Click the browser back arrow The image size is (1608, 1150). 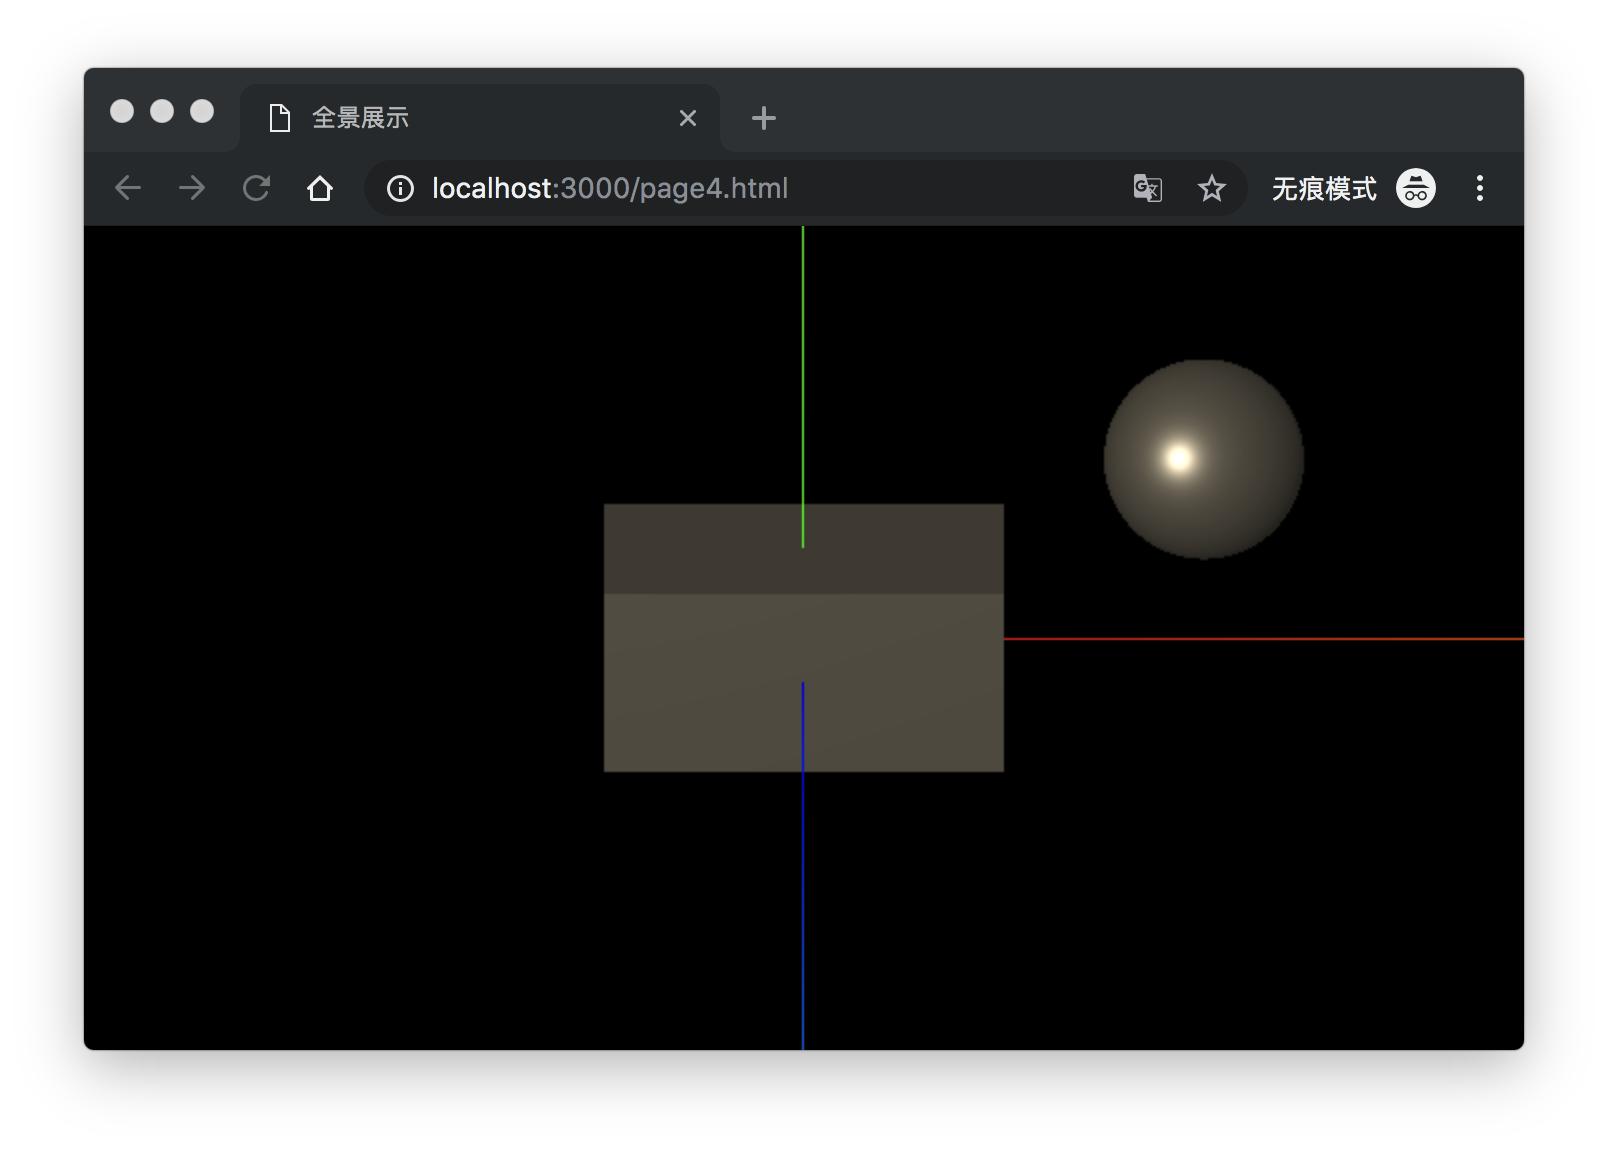pos(128,188)
